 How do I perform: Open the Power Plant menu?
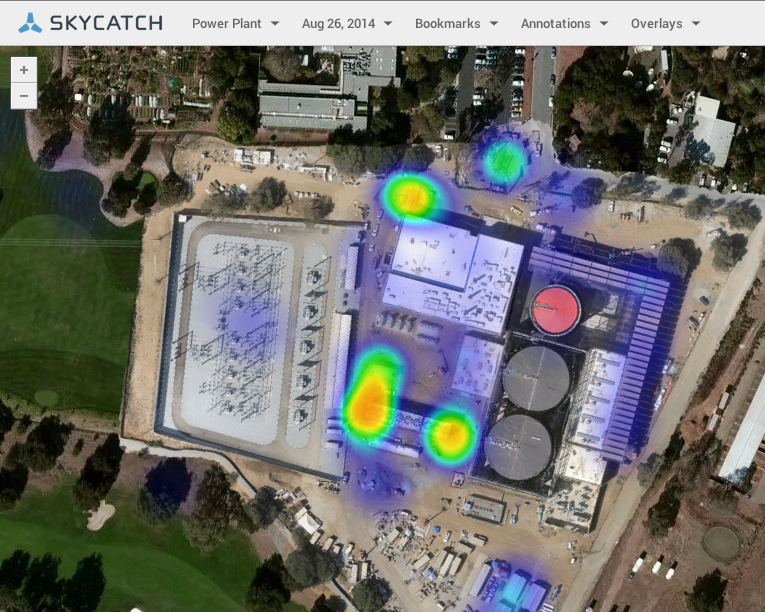click(226, 23)
